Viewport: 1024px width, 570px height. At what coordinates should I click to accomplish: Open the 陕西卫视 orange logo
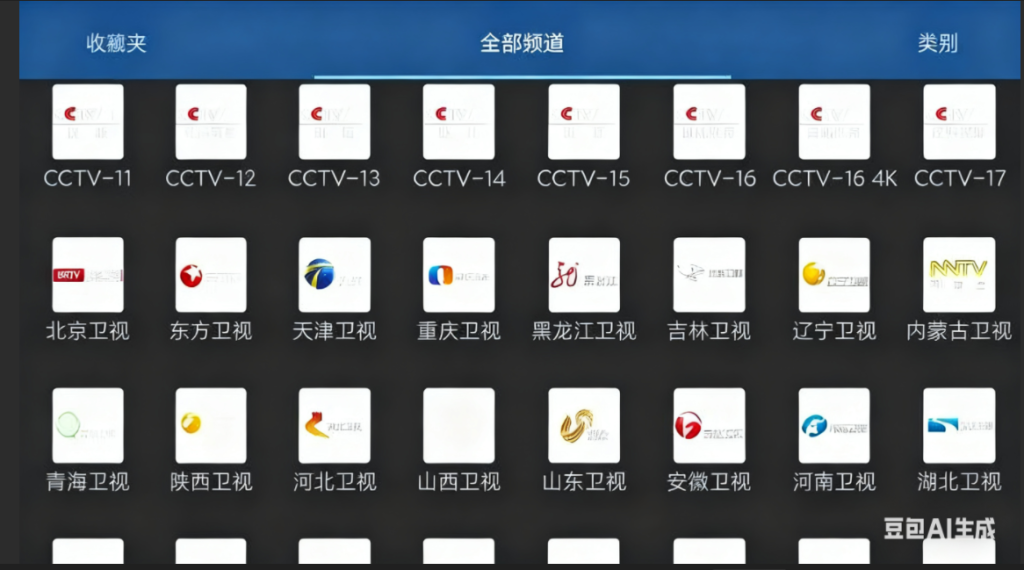point(211,426)
